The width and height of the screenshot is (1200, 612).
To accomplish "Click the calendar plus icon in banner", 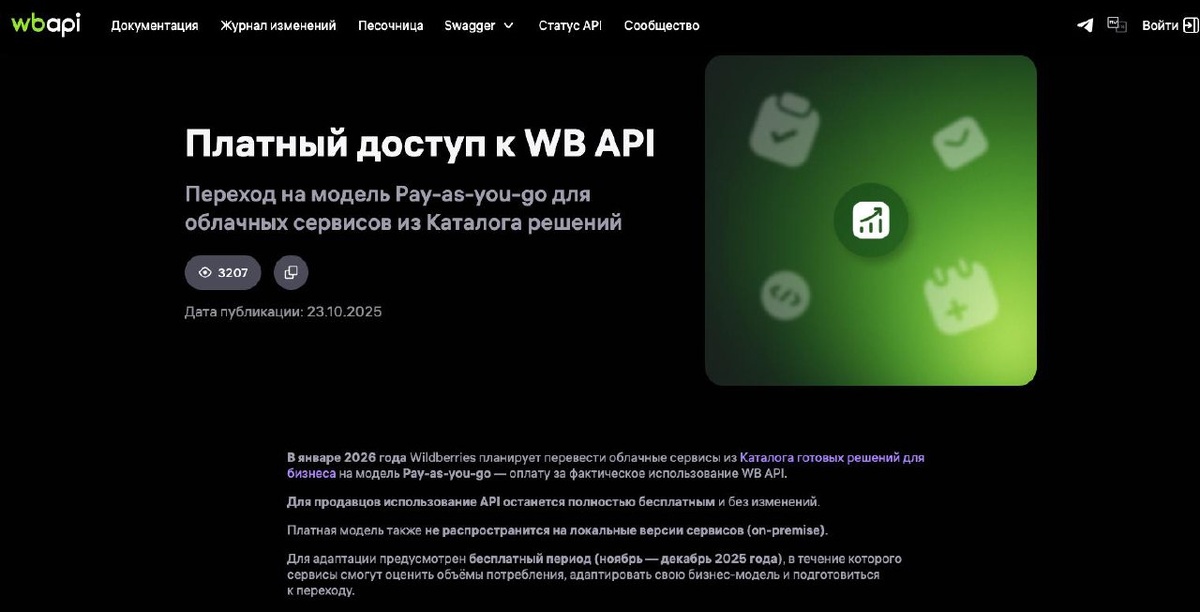I will (960, 297).
